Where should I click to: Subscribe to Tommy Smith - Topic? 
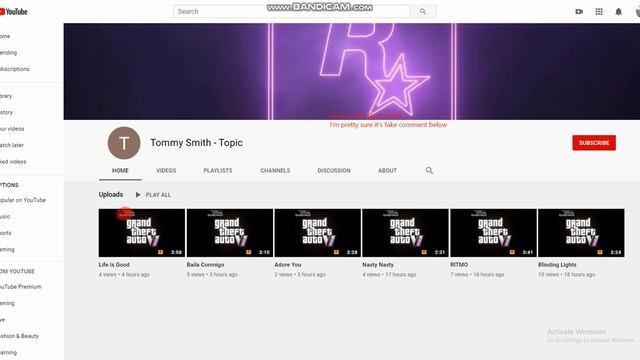point(594,143)
